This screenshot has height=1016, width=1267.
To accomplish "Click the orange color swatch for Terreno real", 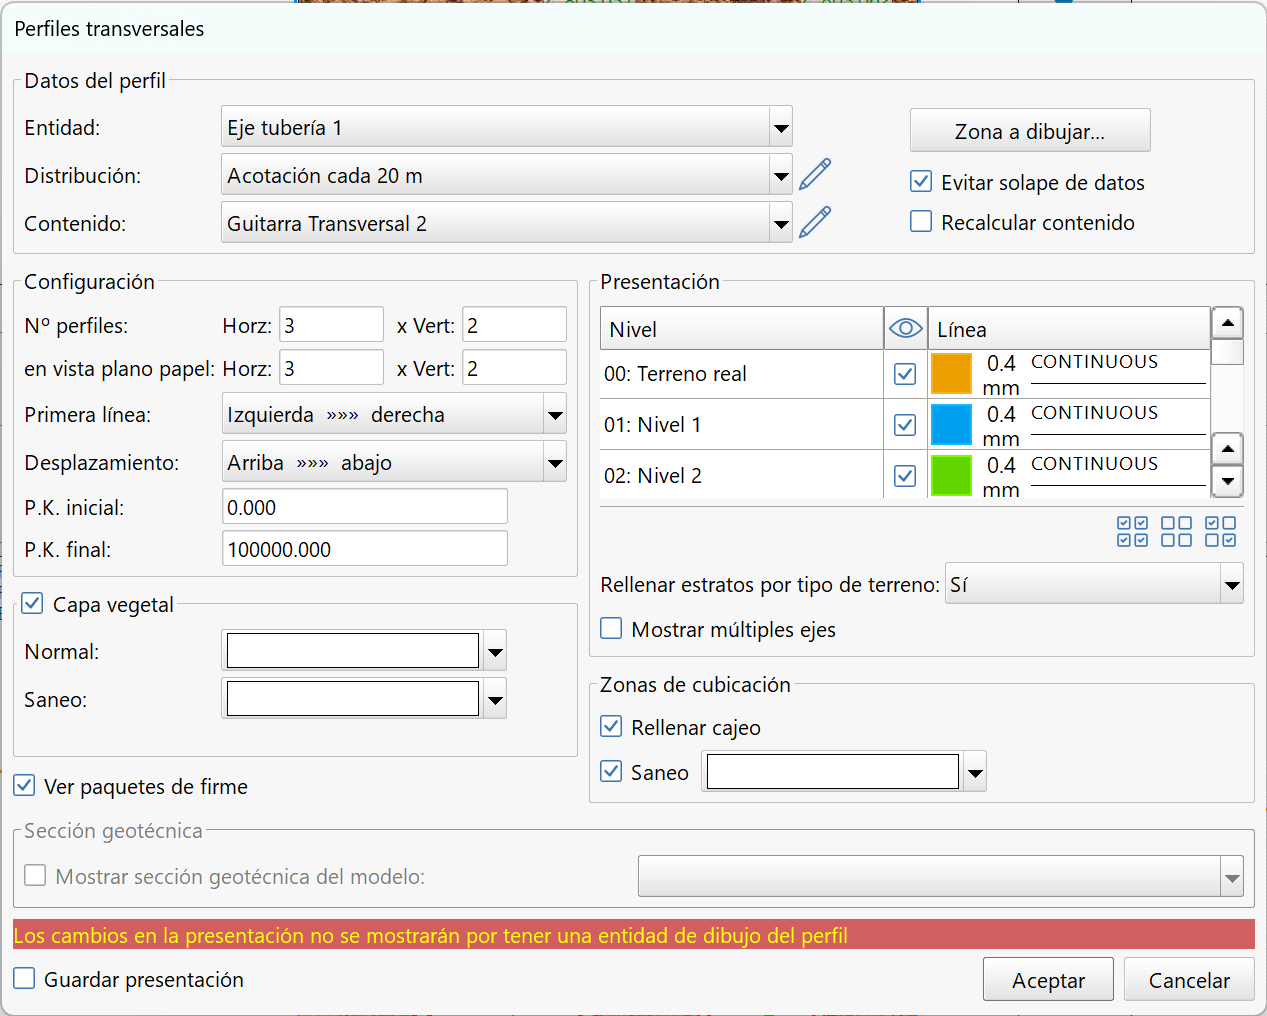I will click(951, 374).
